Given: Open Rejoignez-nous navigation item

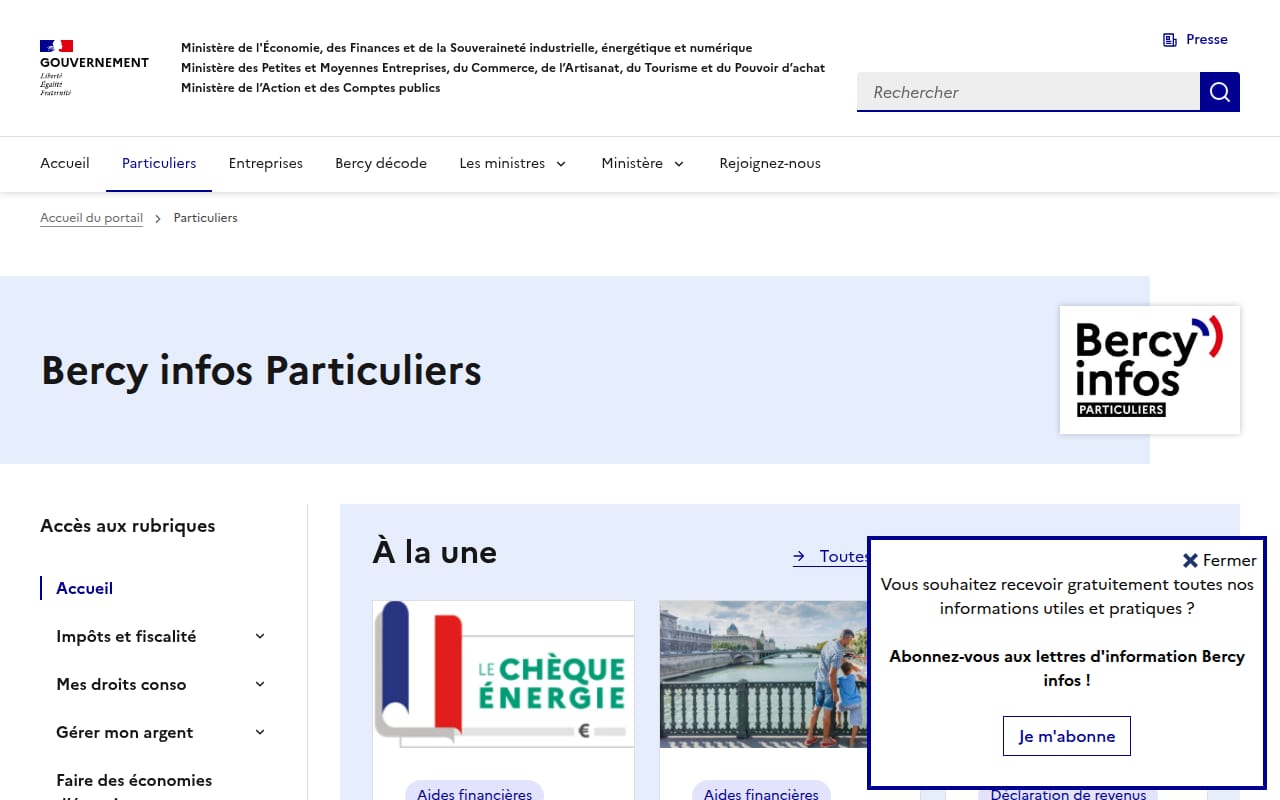Looking at the screenshot, I should (x=770, y=163).
